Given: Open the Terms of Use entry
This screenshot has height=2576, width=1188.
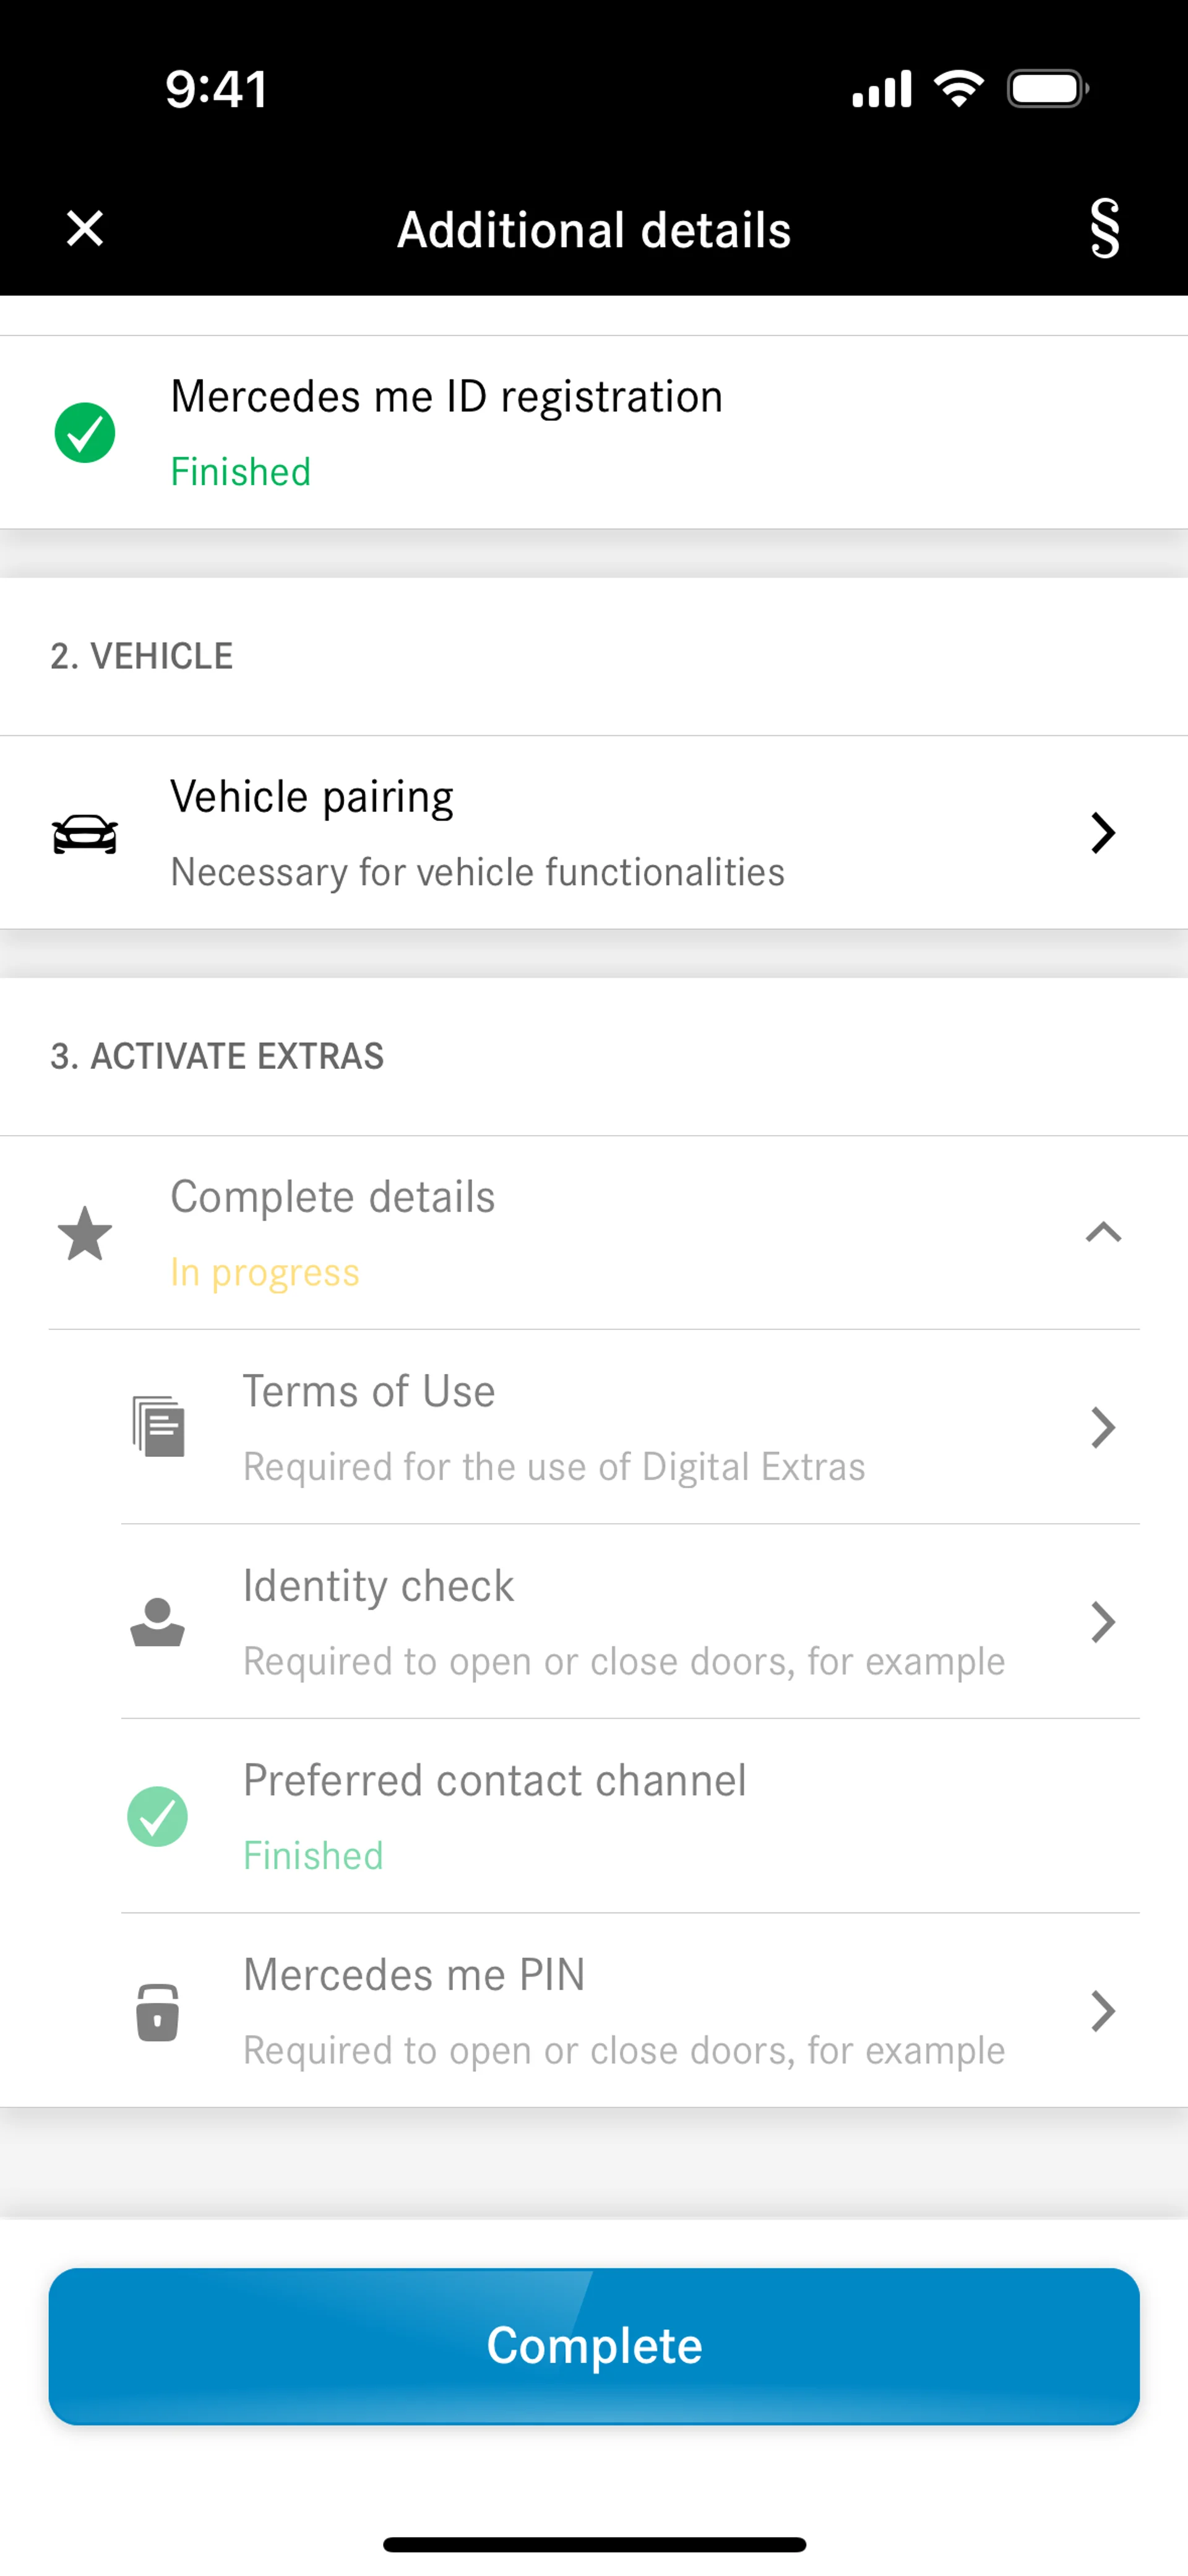Looking at the screenshot, I should click(x=553, y=1427).
